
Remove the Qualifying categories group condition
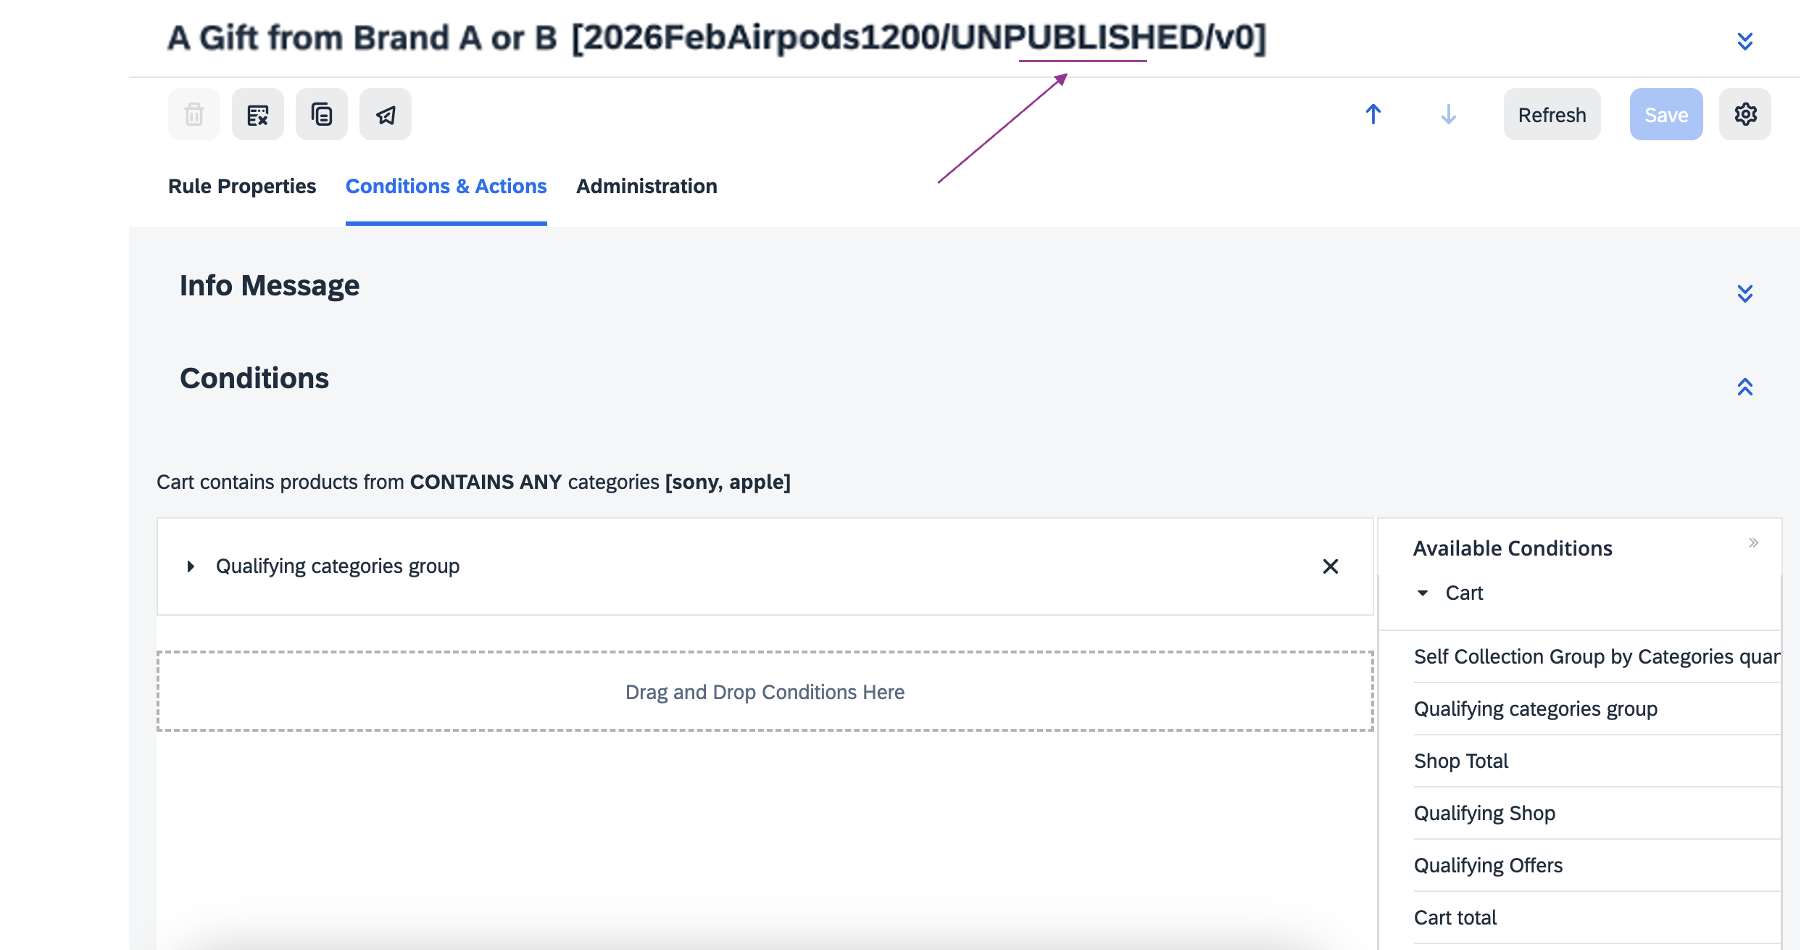point(1330,567)
